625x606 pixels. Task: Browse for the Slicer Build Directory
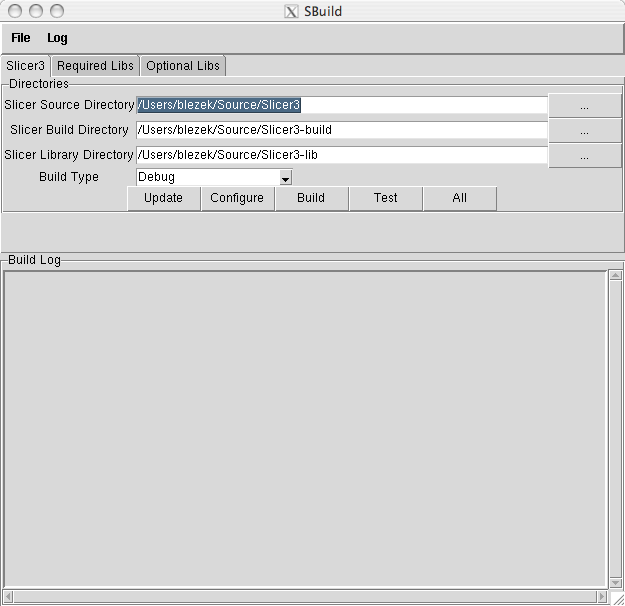tap(584, 131)
